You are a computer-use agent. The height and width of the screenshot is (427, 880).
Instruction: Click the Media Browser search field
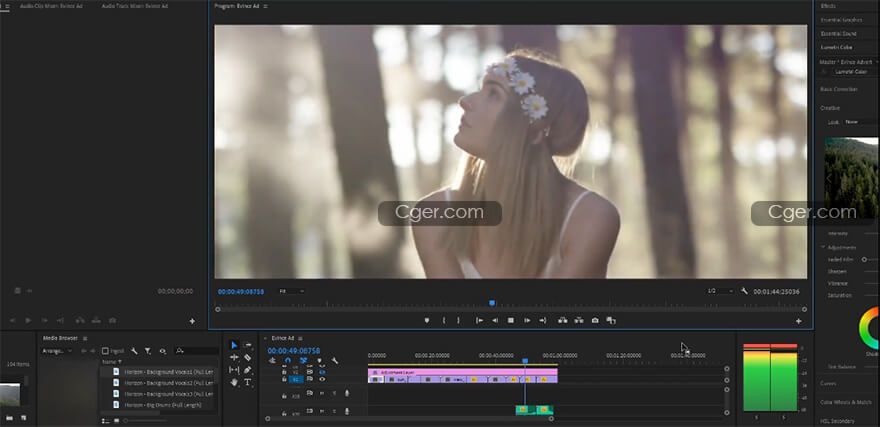click(196, 351)
